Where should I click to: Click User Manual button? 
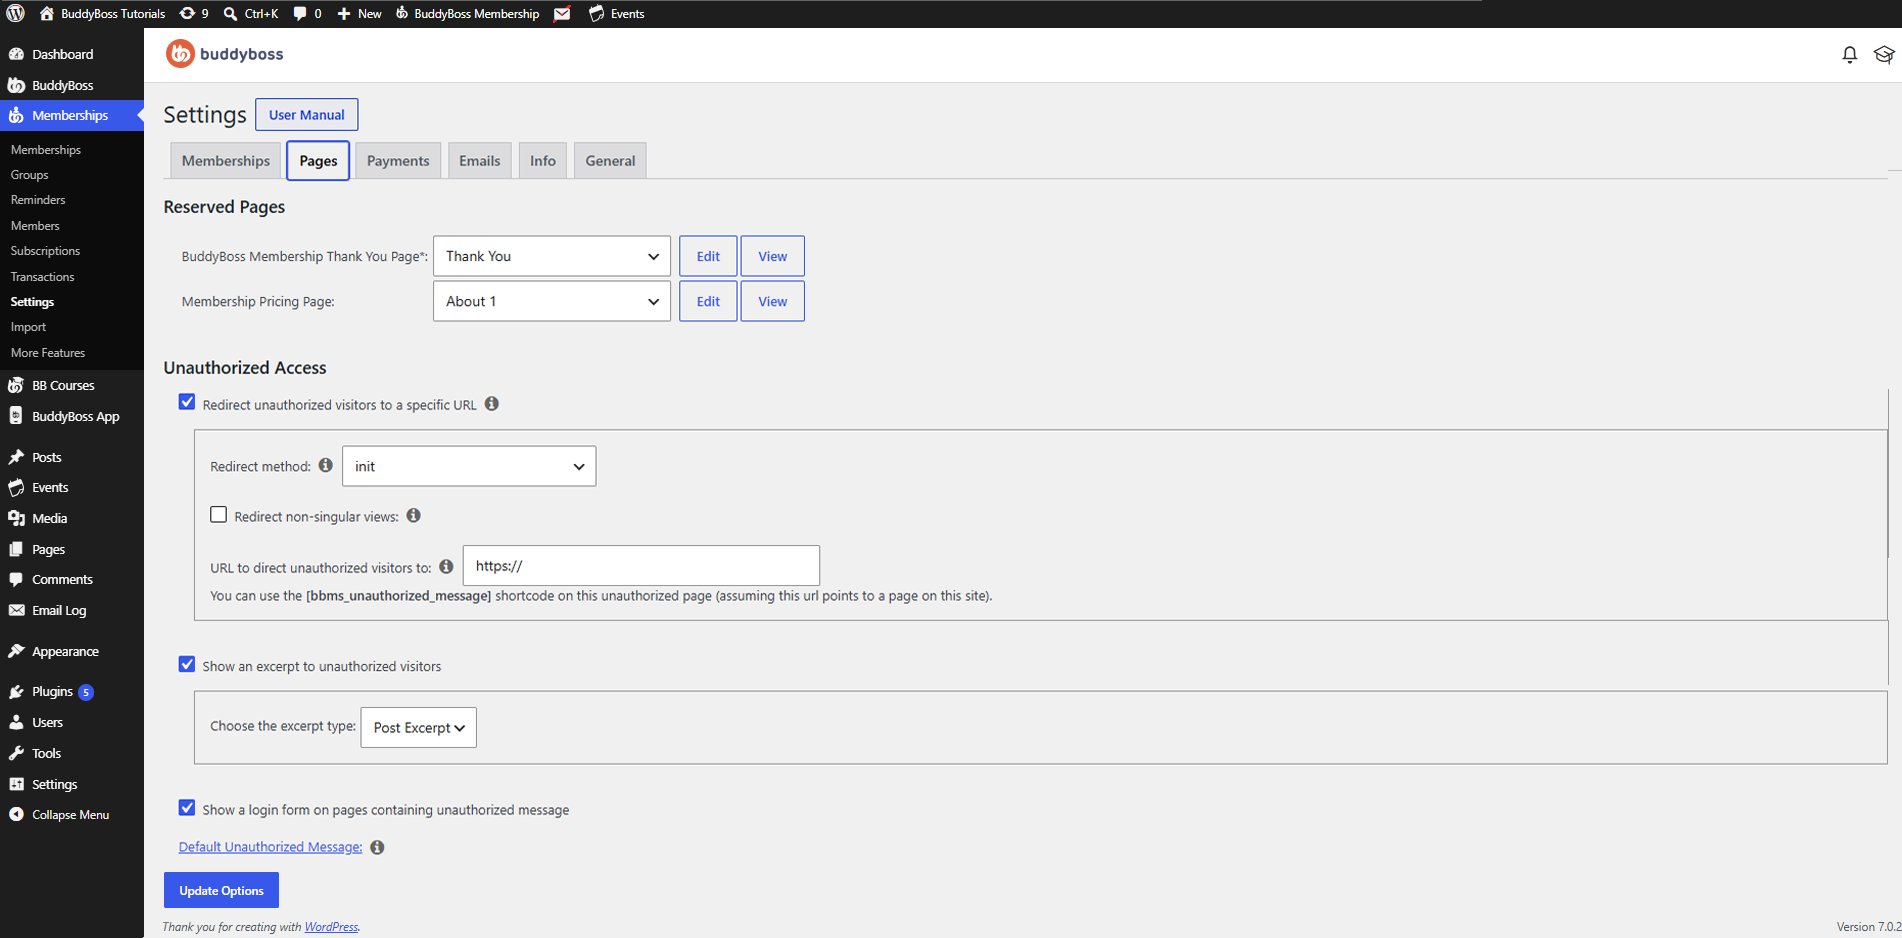point(306,115)
